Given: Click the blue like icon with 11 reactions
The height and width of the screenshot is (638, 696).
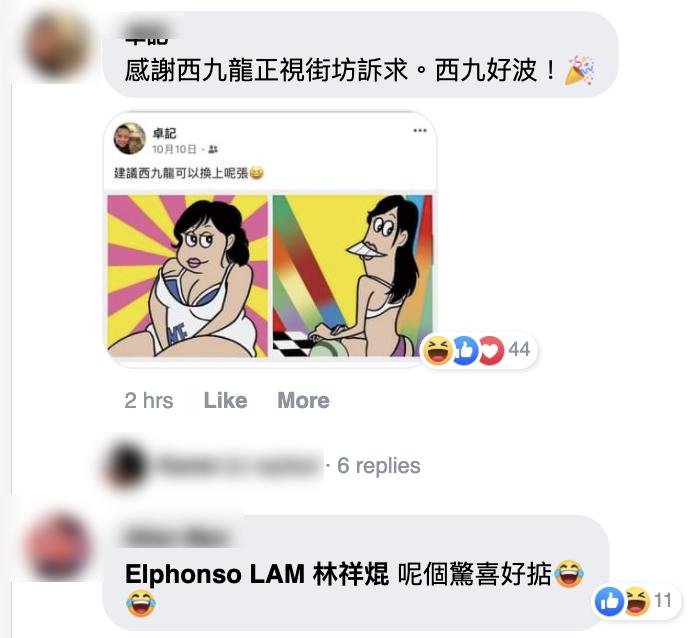Looking at the screenshot, I should click(x=609, y=601).
